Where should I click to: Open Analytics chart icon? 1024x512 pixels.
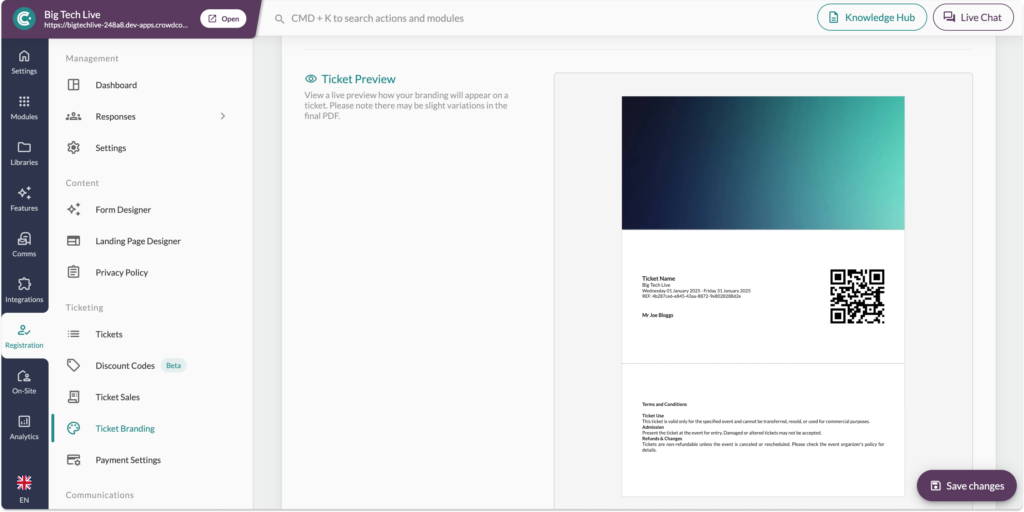tap(24, 422)
